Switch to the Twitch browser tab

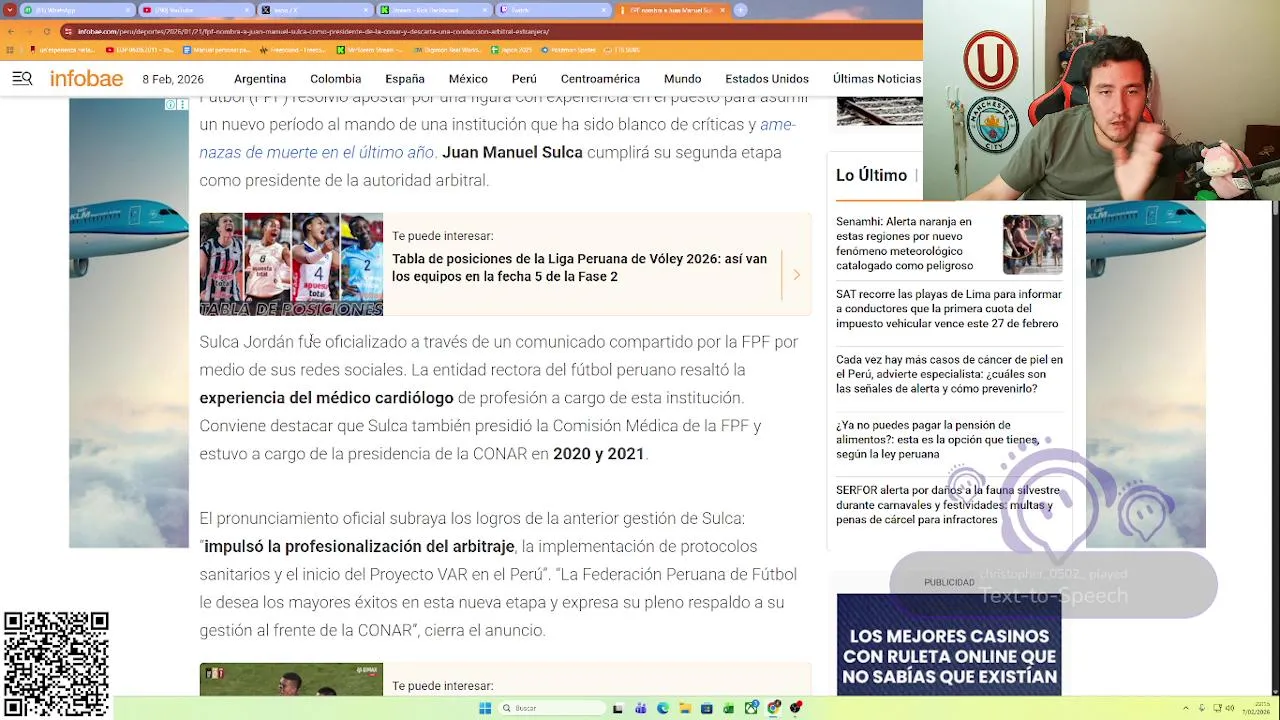coord(553,10)
